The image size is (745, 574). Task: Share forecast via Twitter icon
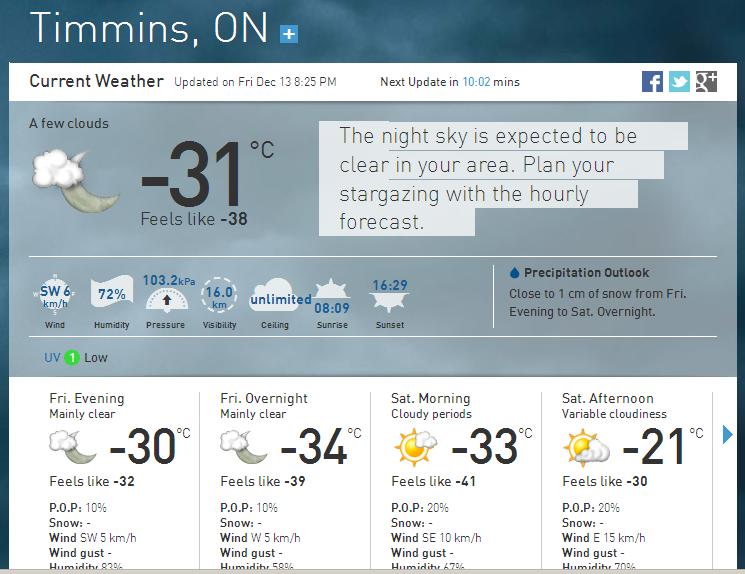(679, 82)
